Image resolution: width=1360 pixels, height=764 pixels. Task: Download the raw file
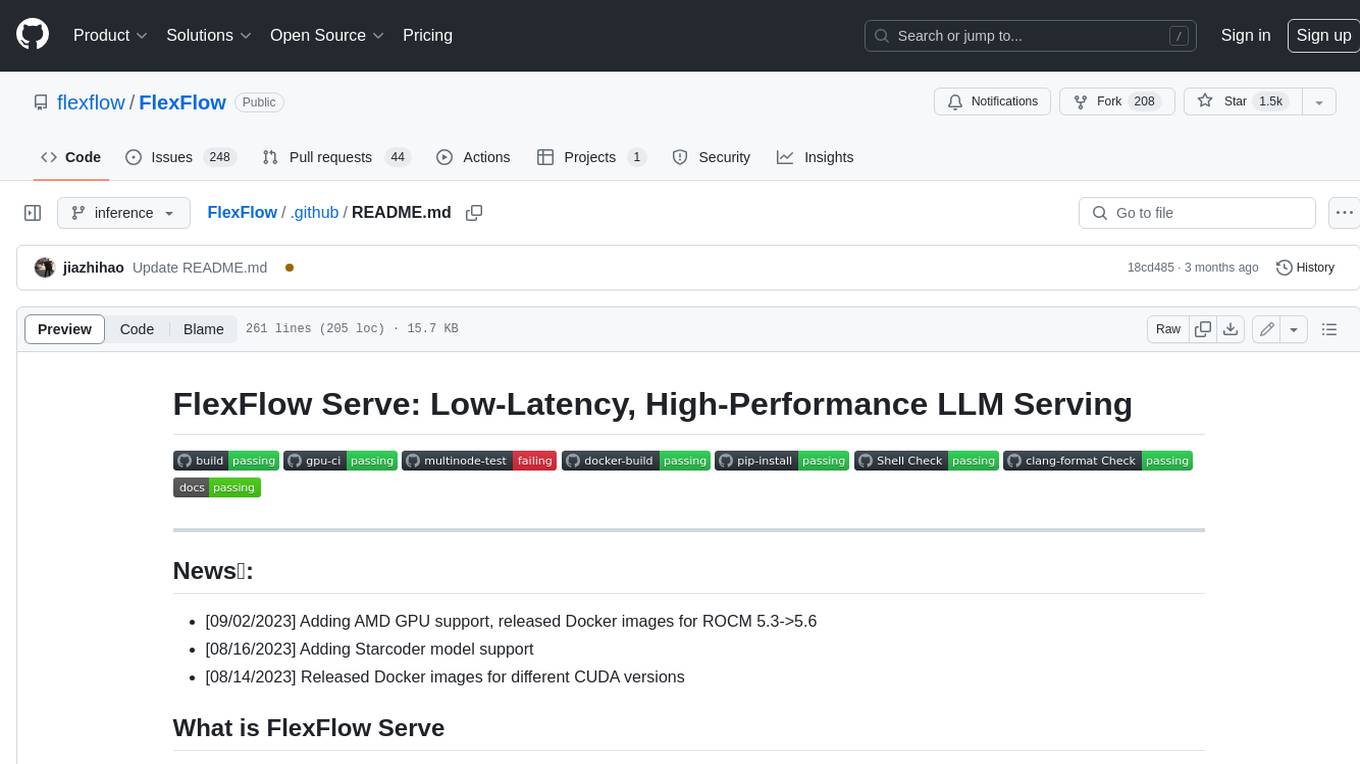click(x=1231, y=329)
